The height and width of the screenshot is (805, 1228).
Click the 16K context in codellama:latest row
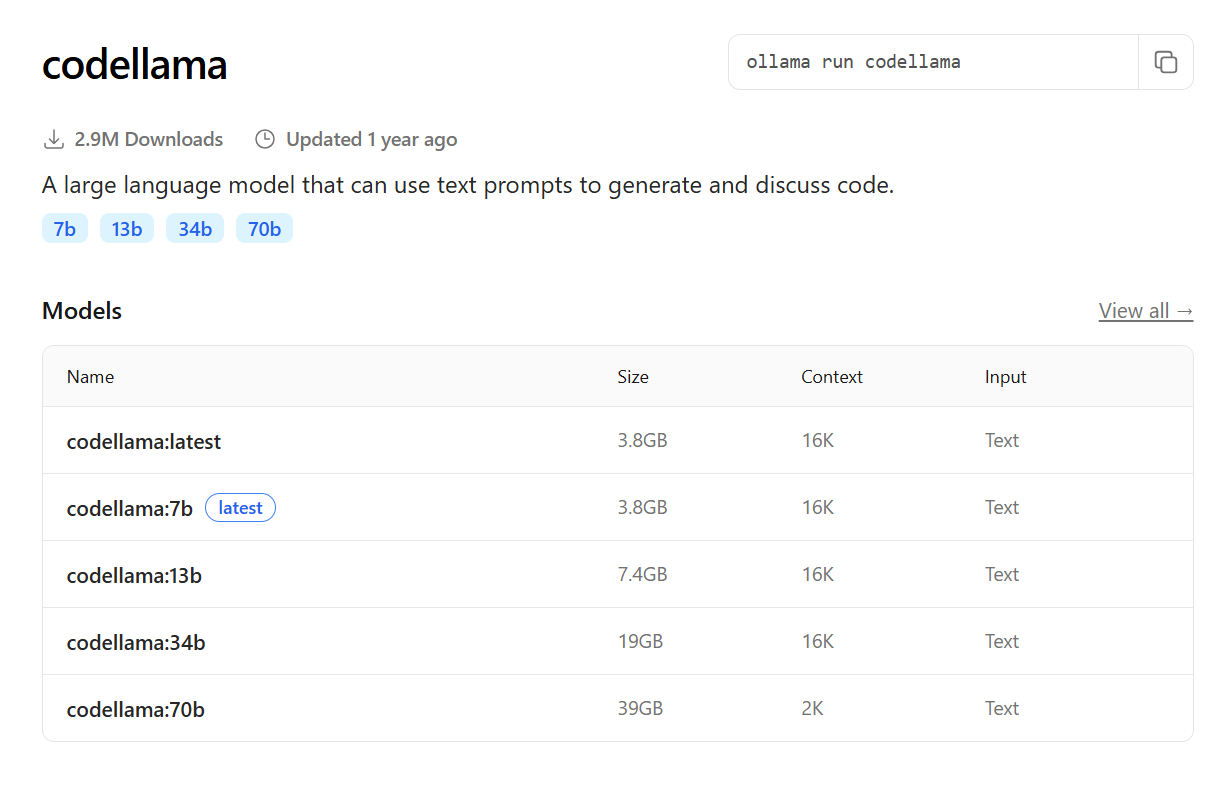(x=817, y=441)
